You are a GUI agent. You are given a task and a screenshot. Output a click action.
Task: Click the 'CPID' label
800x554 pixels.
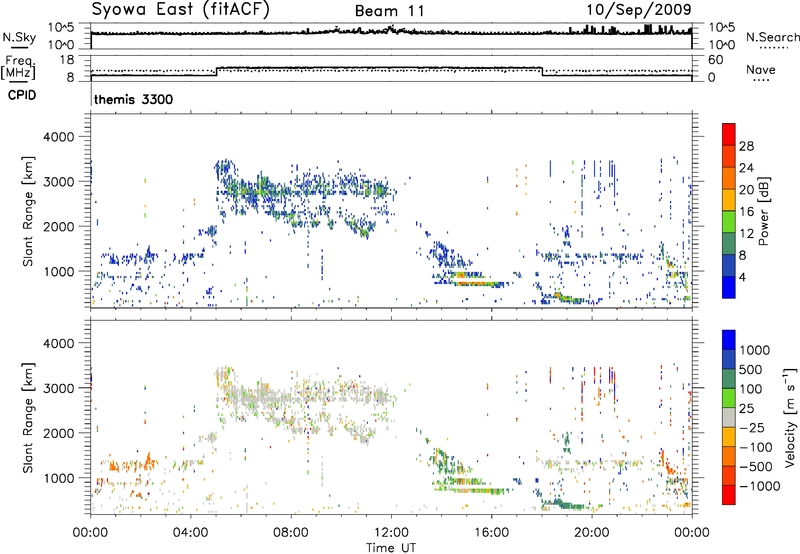click(22, 95)
